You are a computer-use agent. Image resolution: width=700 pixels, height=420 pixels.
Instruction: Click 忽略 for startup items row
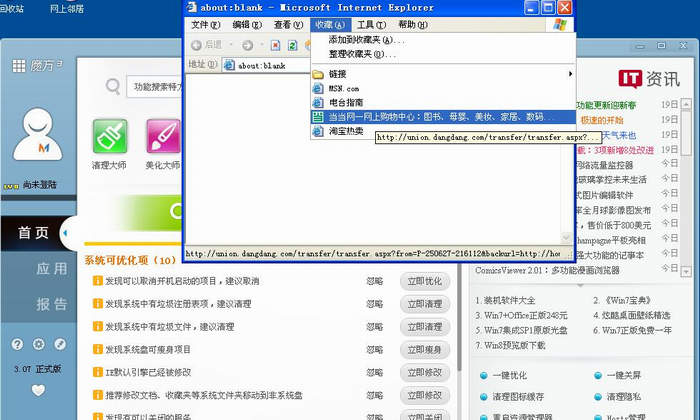pyautogui.click(x=375, y=281)
